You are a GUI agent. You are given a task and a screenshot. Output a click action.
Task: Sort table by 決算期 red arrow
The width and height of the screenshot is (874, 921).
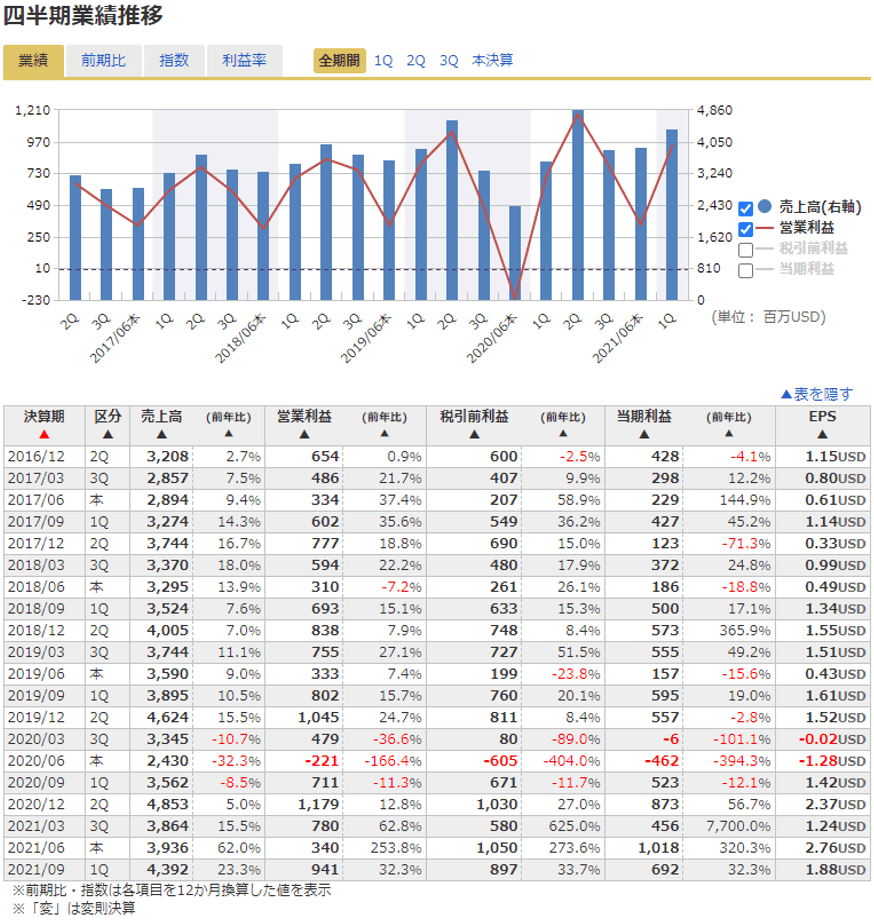pos(43,435)
